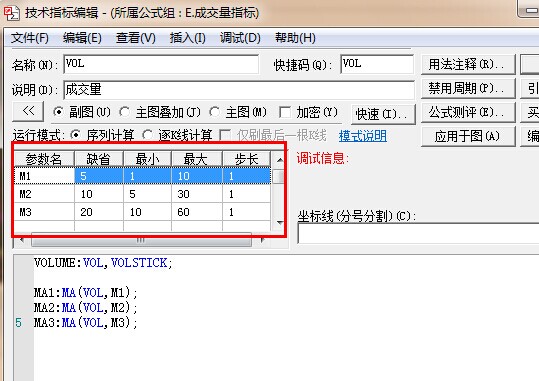
Task: Toggle 仅刷最后一根K线 checkbox
Action: [x=225, y=135]
